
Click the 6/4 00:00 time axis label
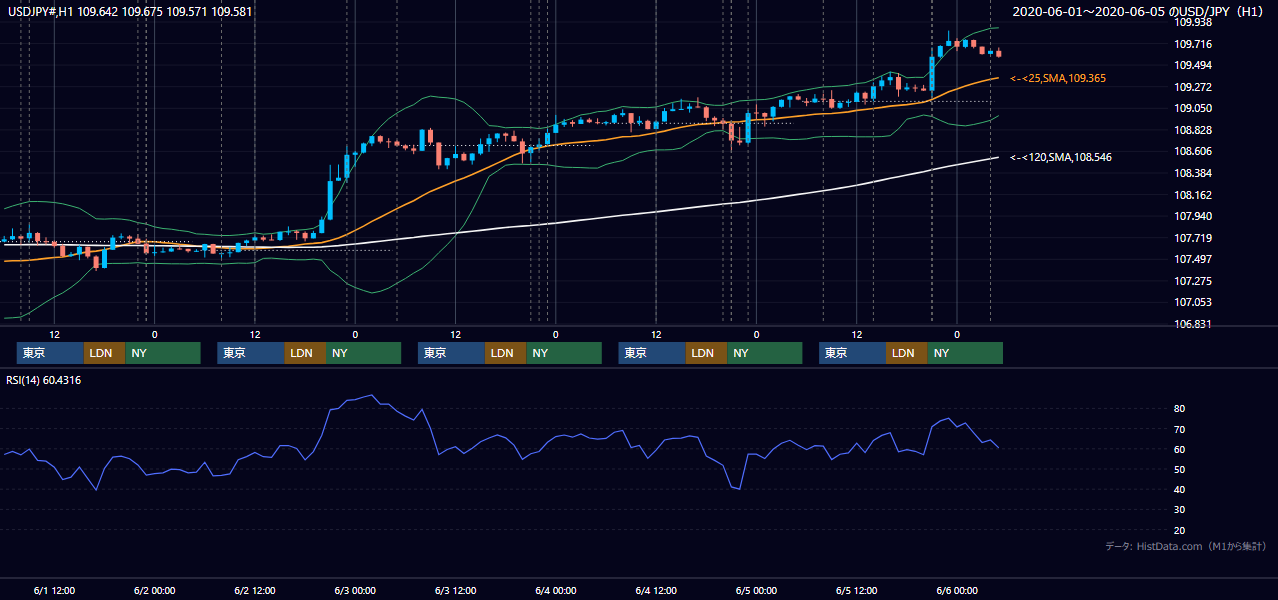[555, 591]
